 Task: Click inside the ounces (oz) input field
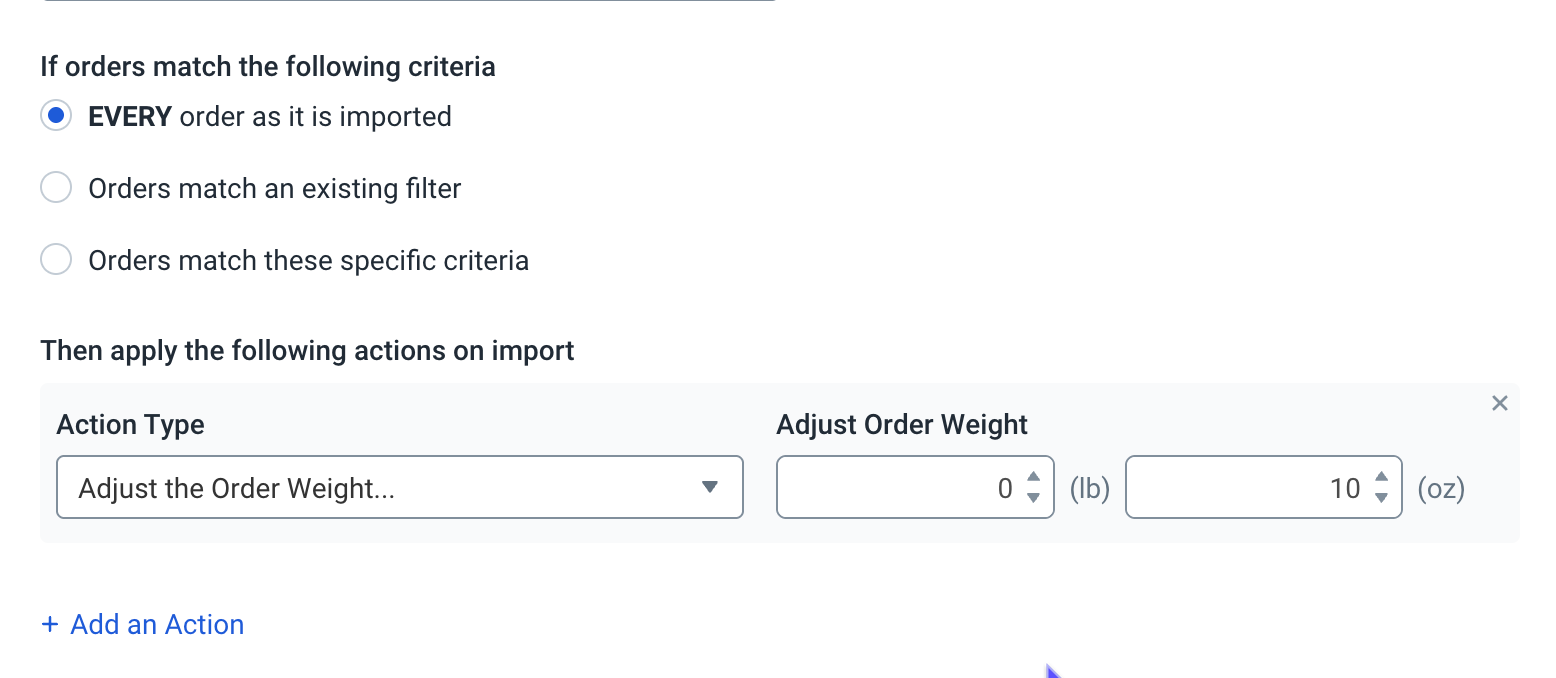coord(1250,487)
